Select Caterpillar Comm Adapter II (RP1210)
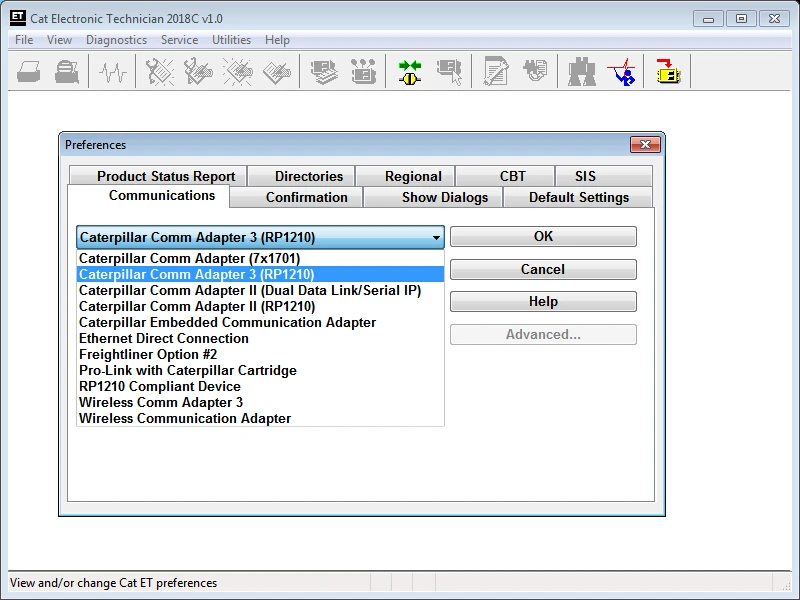The image size is (800, 600). click(x=260, y=306)
